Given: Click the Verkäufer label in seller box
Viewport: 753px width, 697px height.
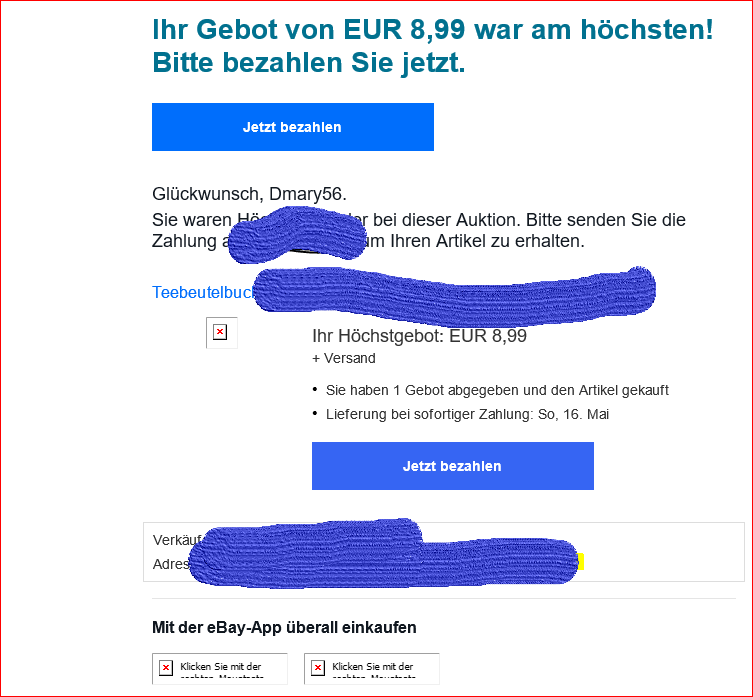Looking at the screenshot, I should pyautogui.click(x=176, y=540).
